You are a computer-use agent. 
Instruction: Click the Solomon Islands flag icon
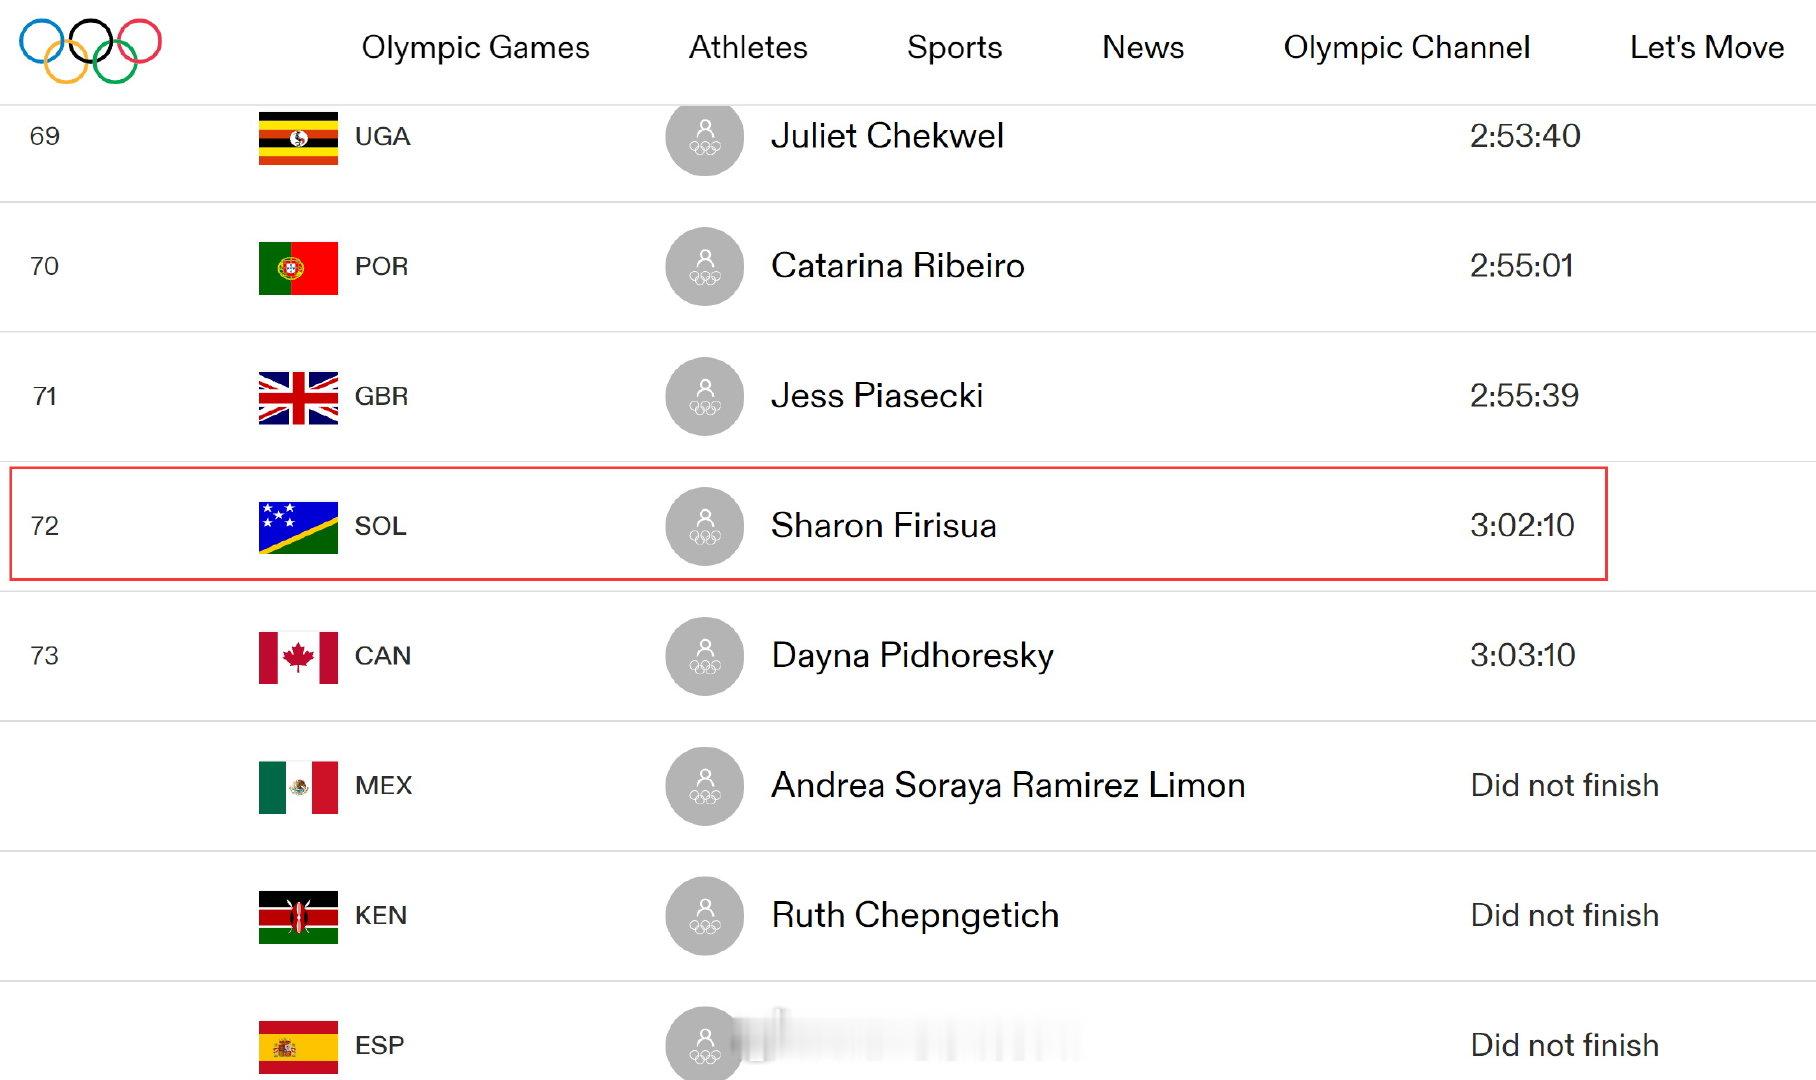[x=298, y=528]
